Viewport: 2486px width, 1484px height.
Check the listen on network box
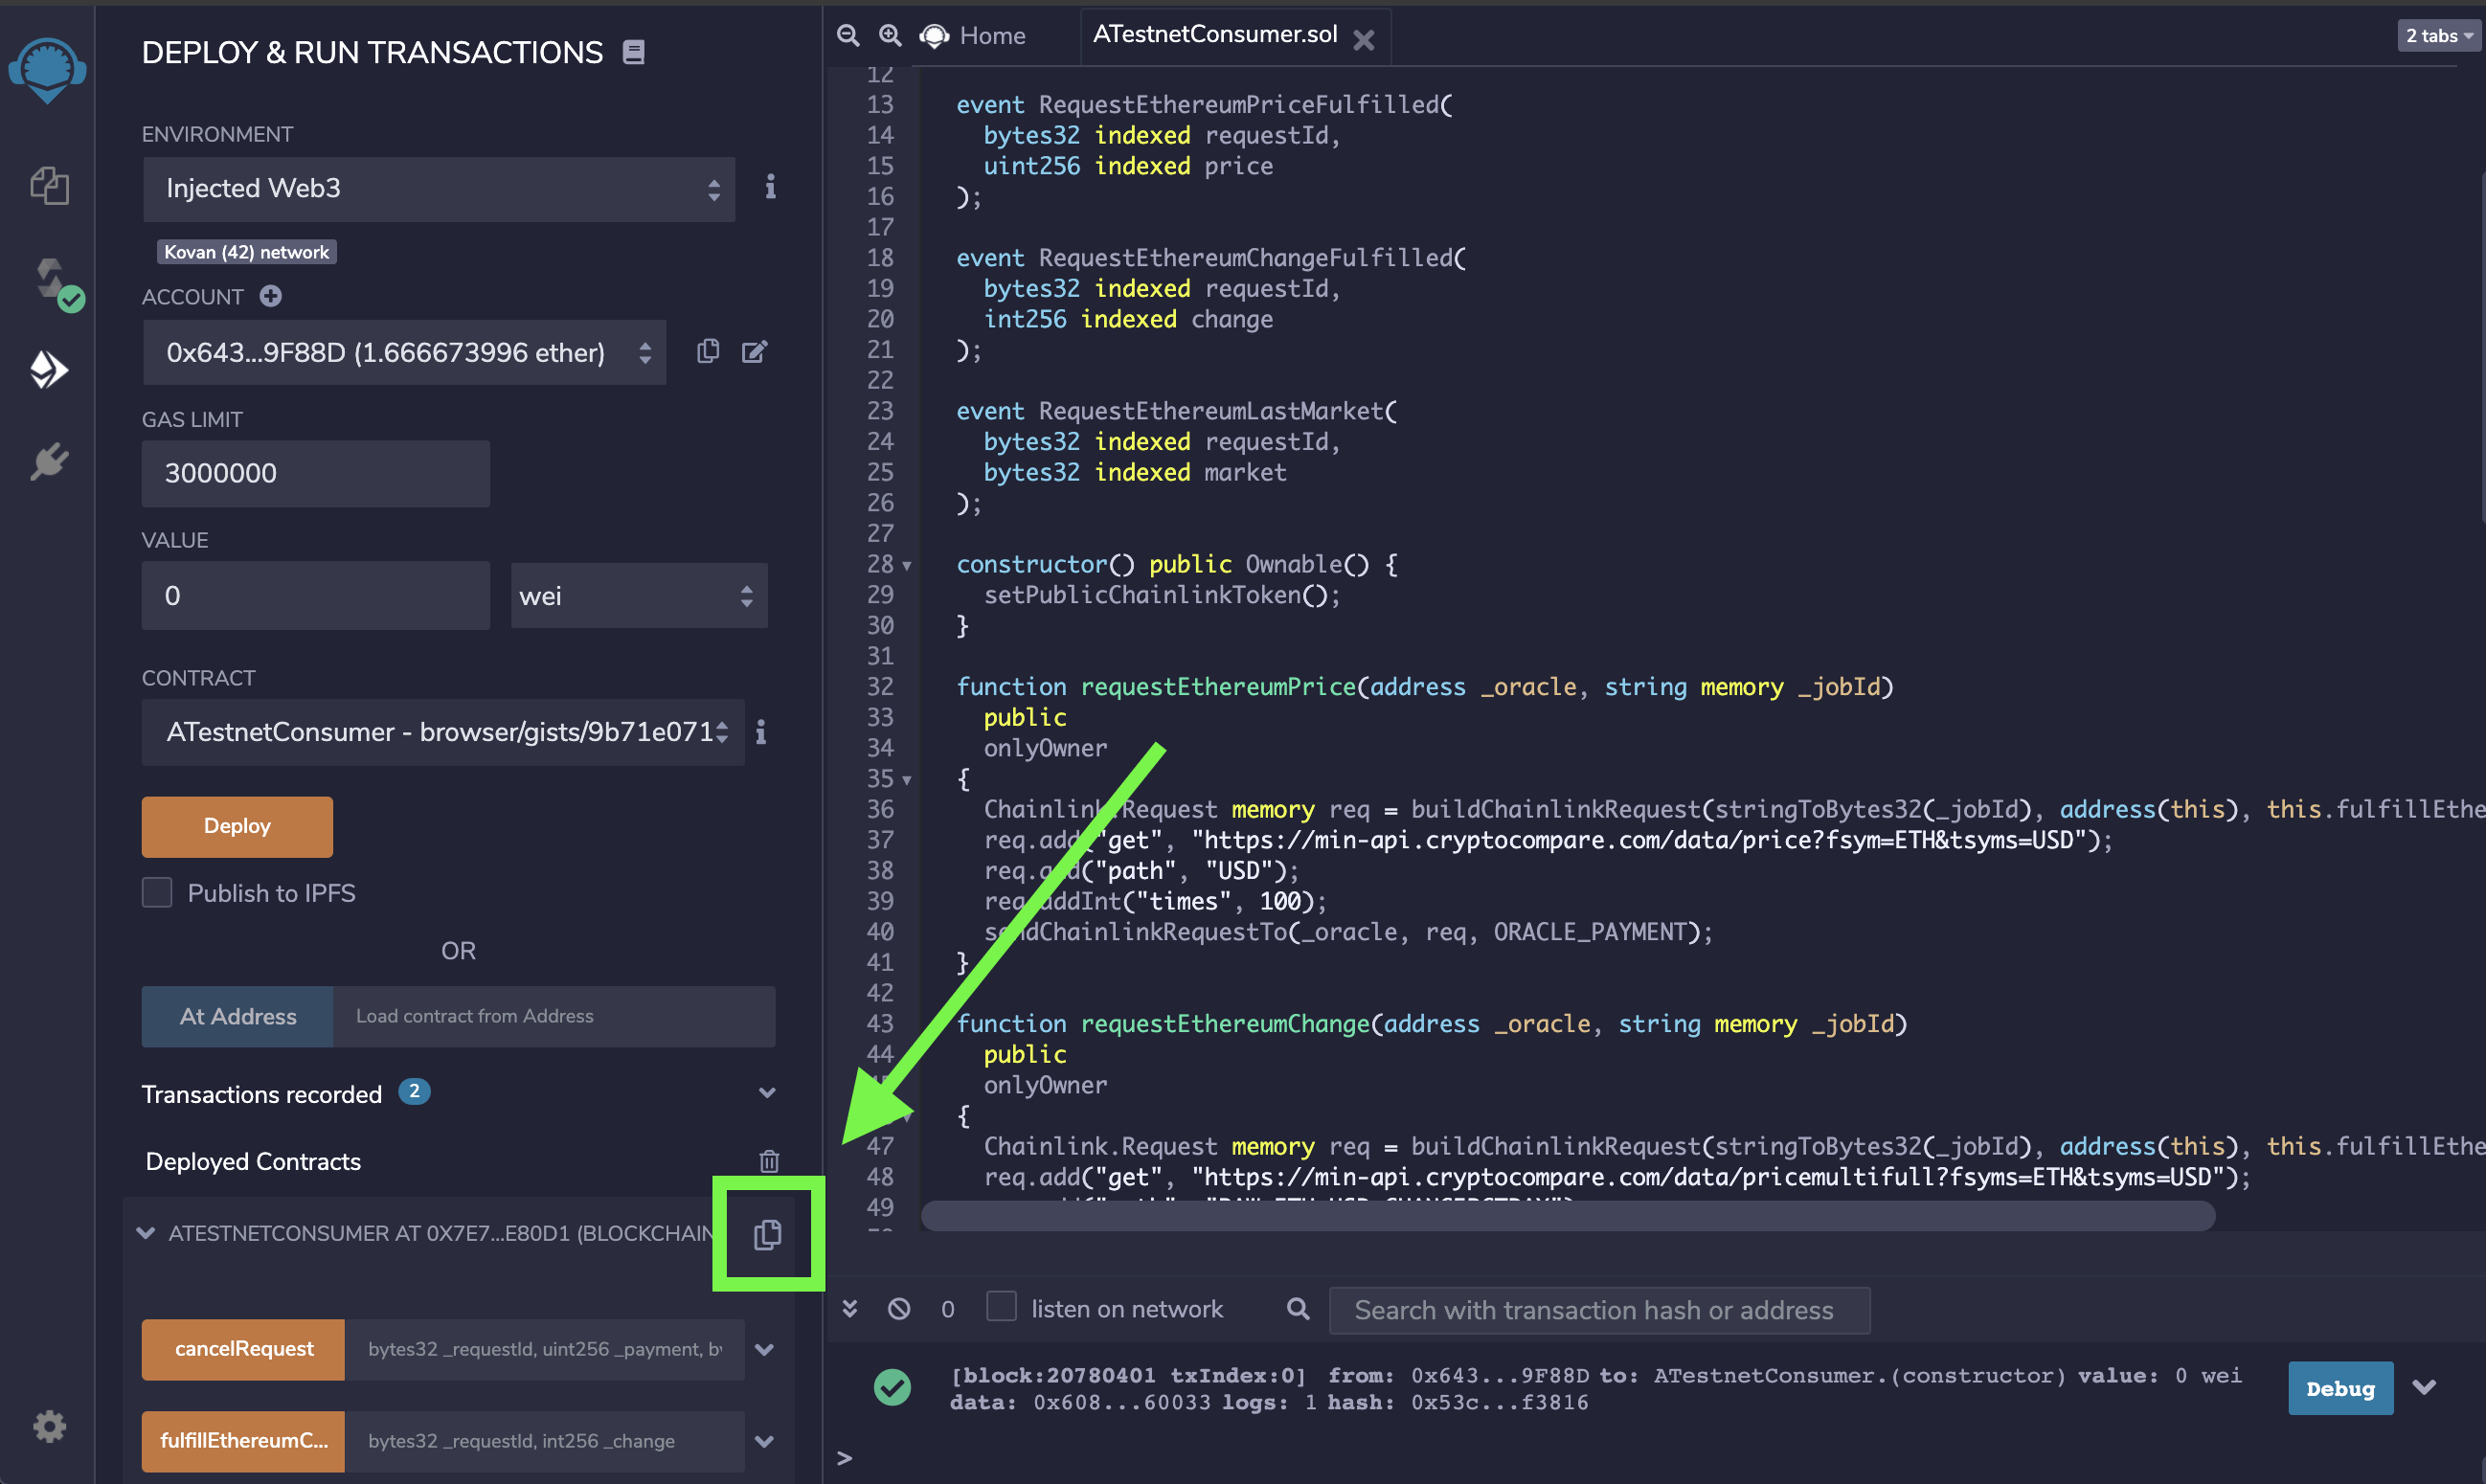pyautogui.click(x=1001, y=1306)
